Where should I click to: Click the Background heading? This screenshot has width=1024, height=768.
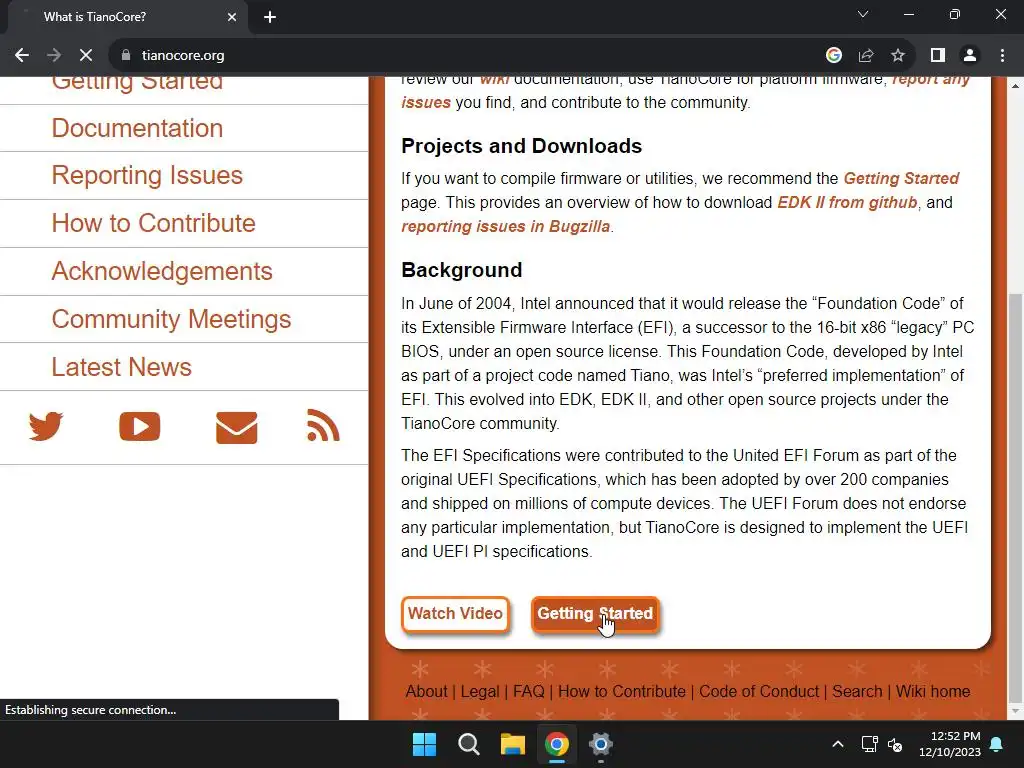coord(462,270)
